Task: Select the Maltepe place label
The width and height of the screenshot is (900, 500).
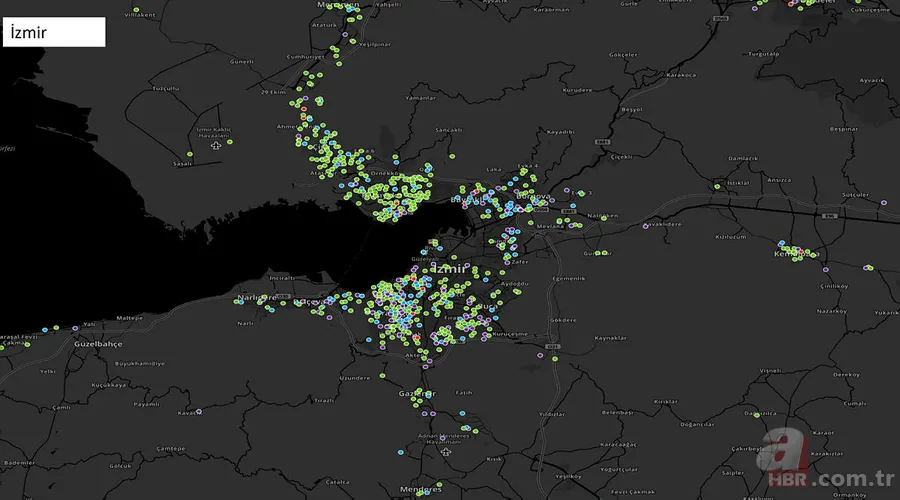Action: pos(130,318)
